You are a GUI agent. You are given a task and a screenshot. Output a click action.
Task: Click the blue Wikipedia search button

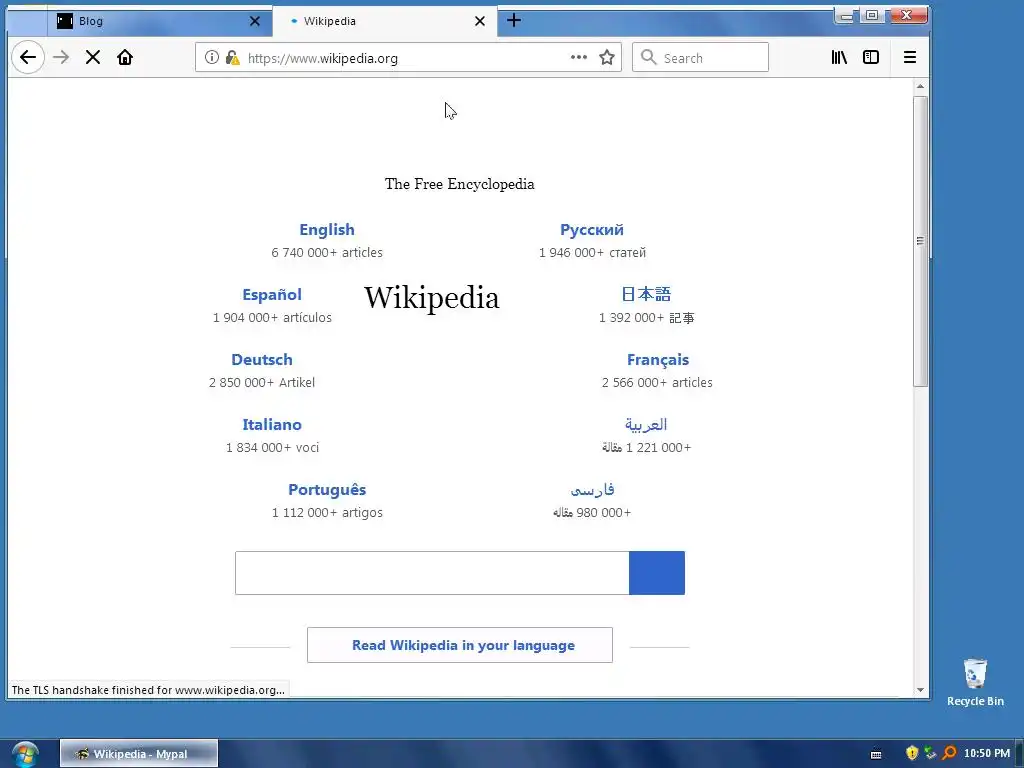(x=657, y=573)
